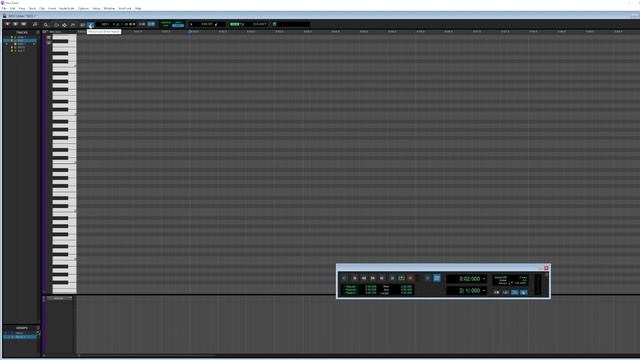This screenshot has width=640, height=360.
Task: Select the highlighted track row in Tracks list
Action: pos(20,40)
